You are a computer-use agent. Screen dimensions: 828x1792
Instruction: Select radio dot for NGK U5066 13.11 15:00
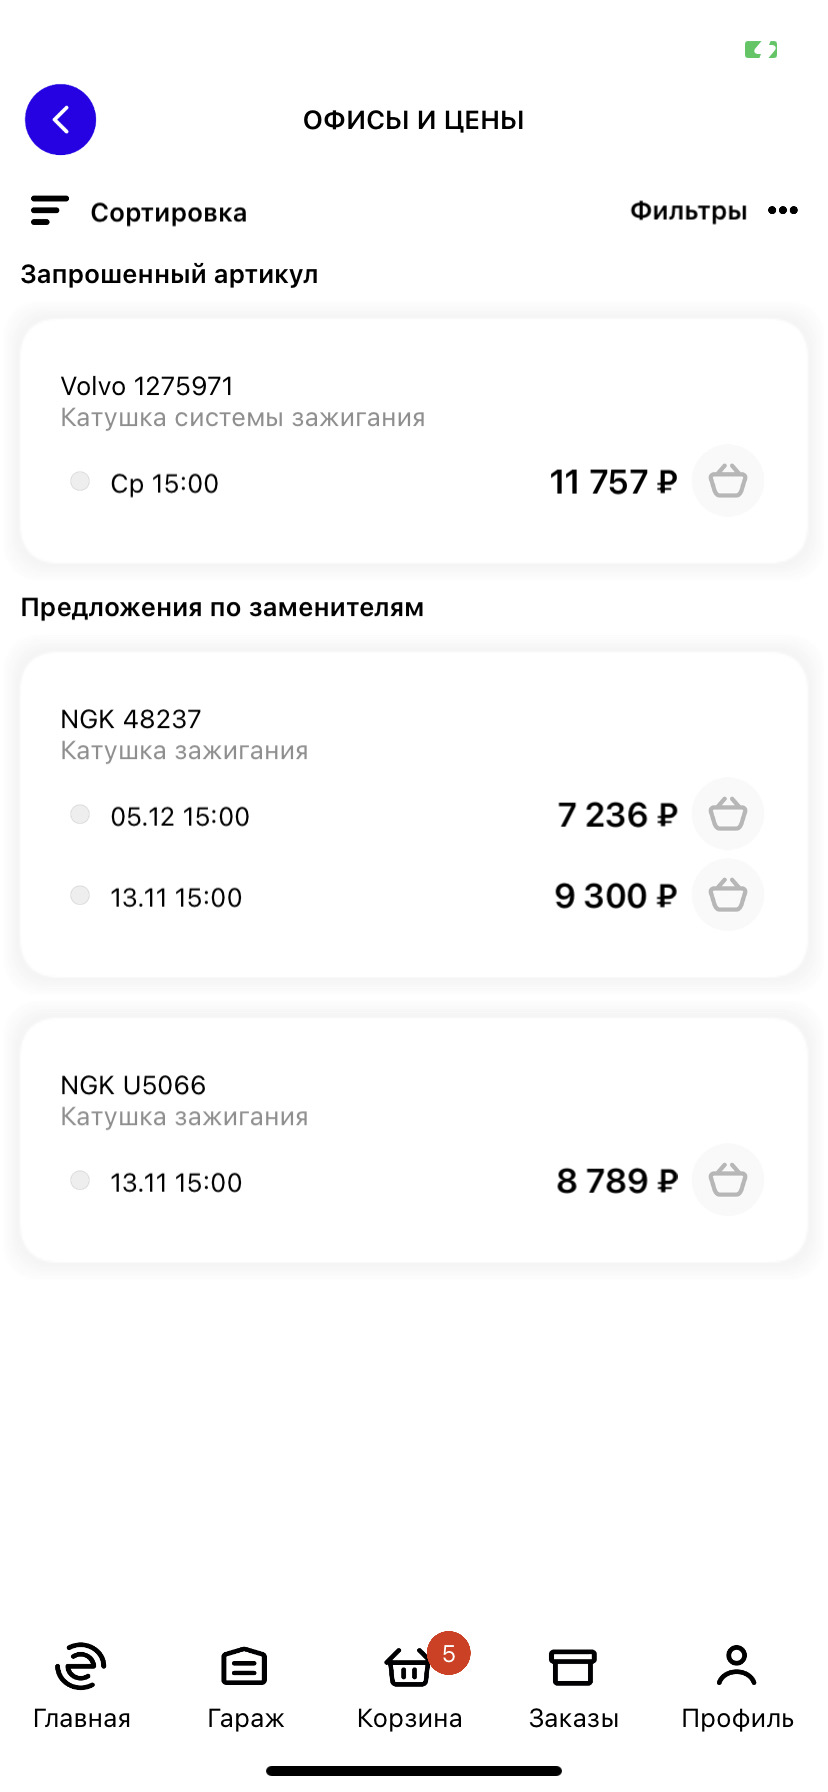coord(80,1181)
